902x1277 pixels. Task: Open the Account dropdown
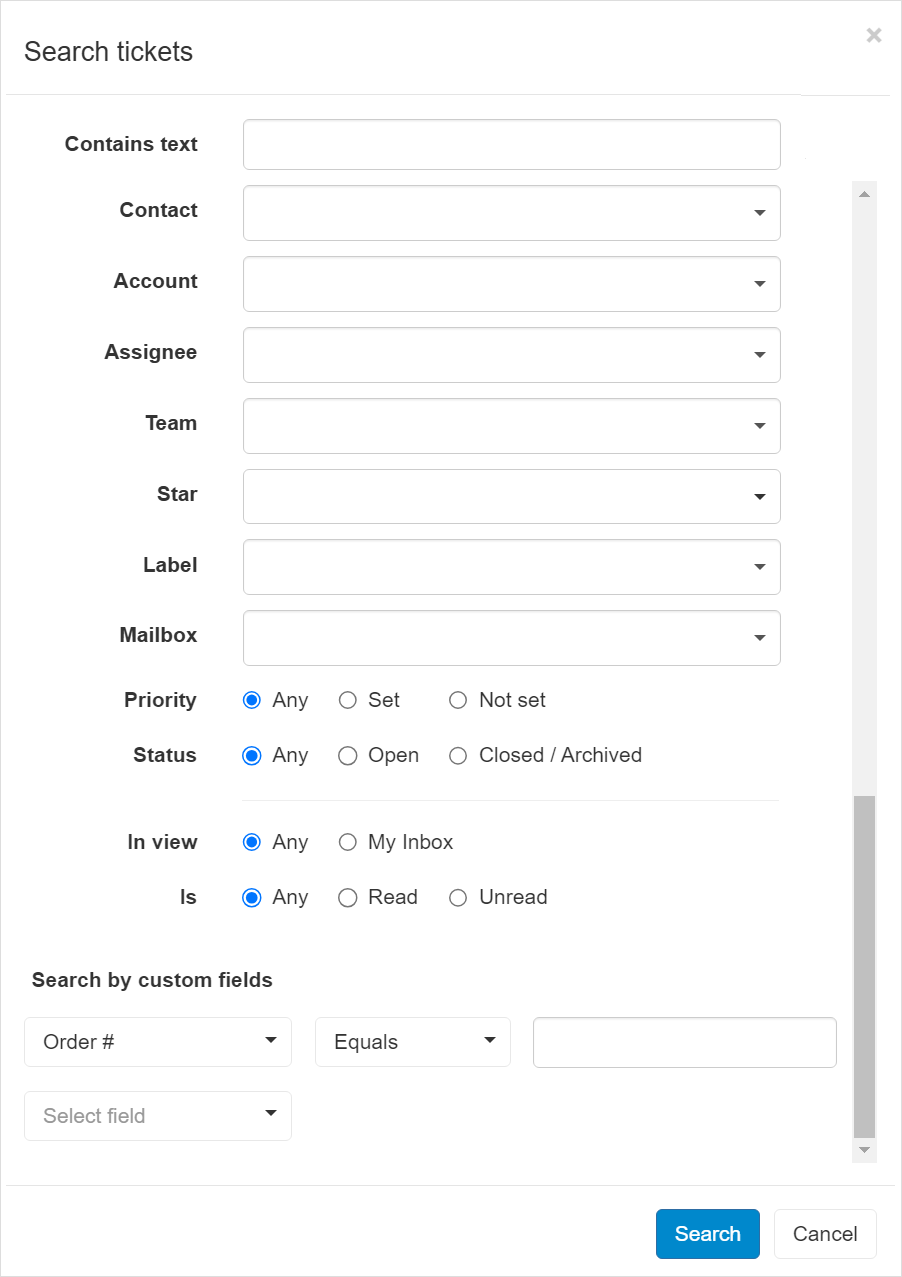[x=511, y=284]
